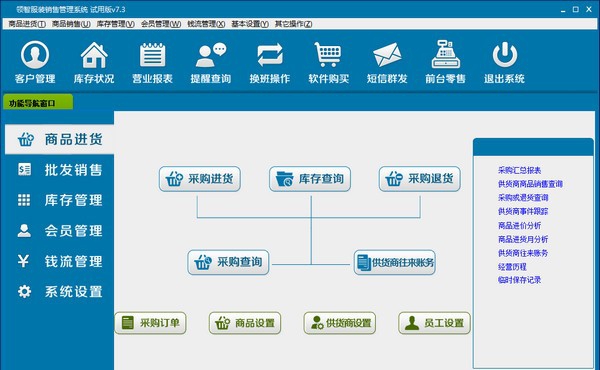Open the 商品设置 button
This screenshot has height=370, width=600.
245,323
